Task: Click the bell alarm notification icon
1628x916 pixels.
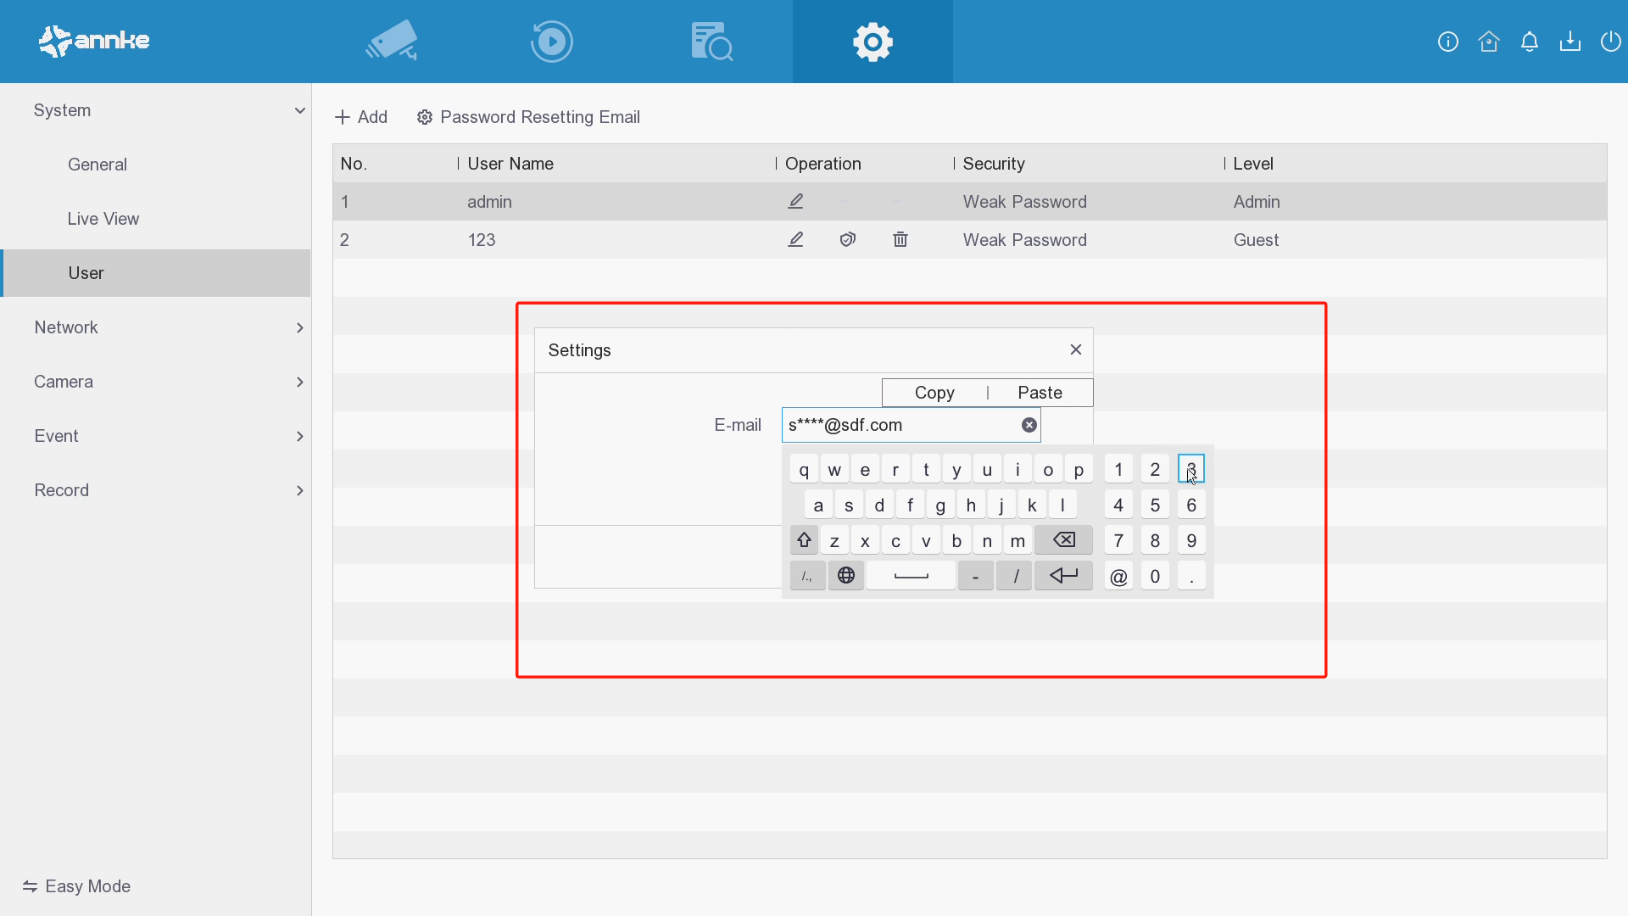Action: [1529, 41]
